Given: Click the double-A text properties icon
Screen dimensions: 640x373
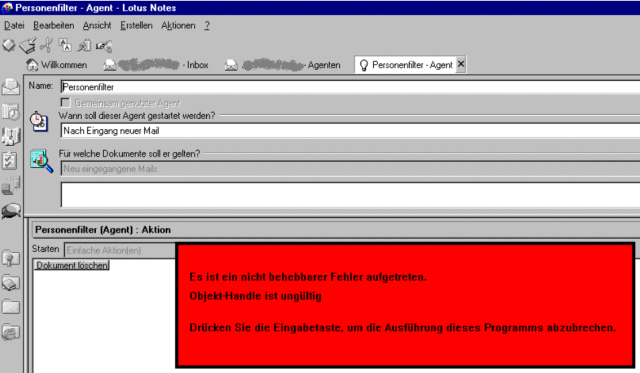Looking at the screenshot, I should (65, 45).
